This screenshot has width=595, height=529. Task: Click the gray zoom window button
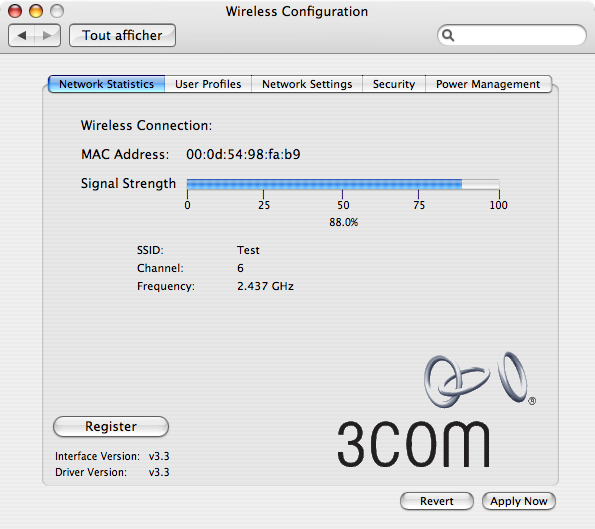[x=57, y=11]
